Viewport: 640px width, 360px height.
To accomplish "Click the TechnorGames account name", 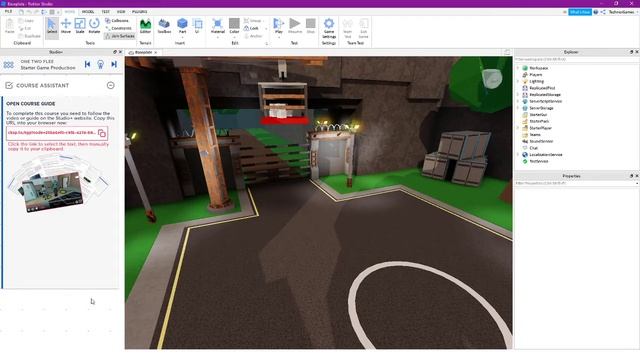I will coord(622,12).
